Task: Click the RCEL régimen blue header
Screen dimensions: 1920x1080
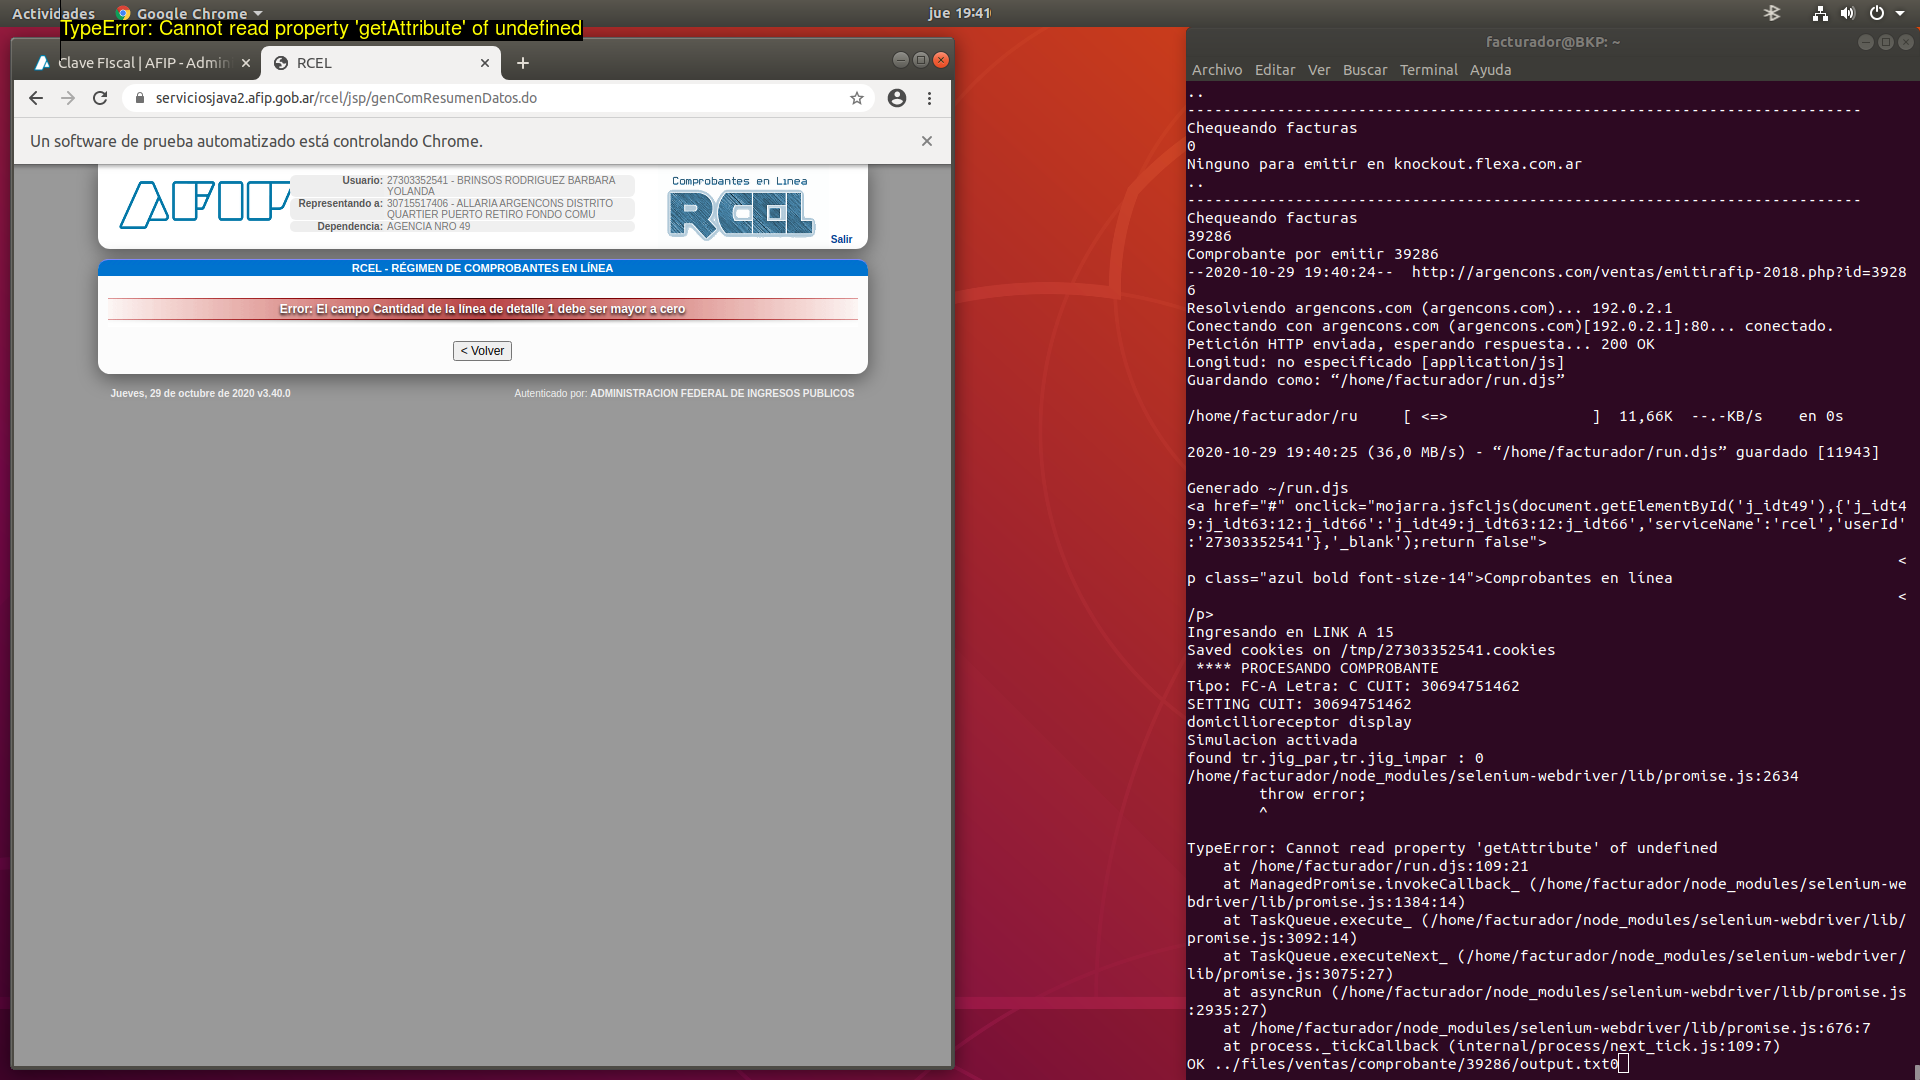Action: click(482, 268)
